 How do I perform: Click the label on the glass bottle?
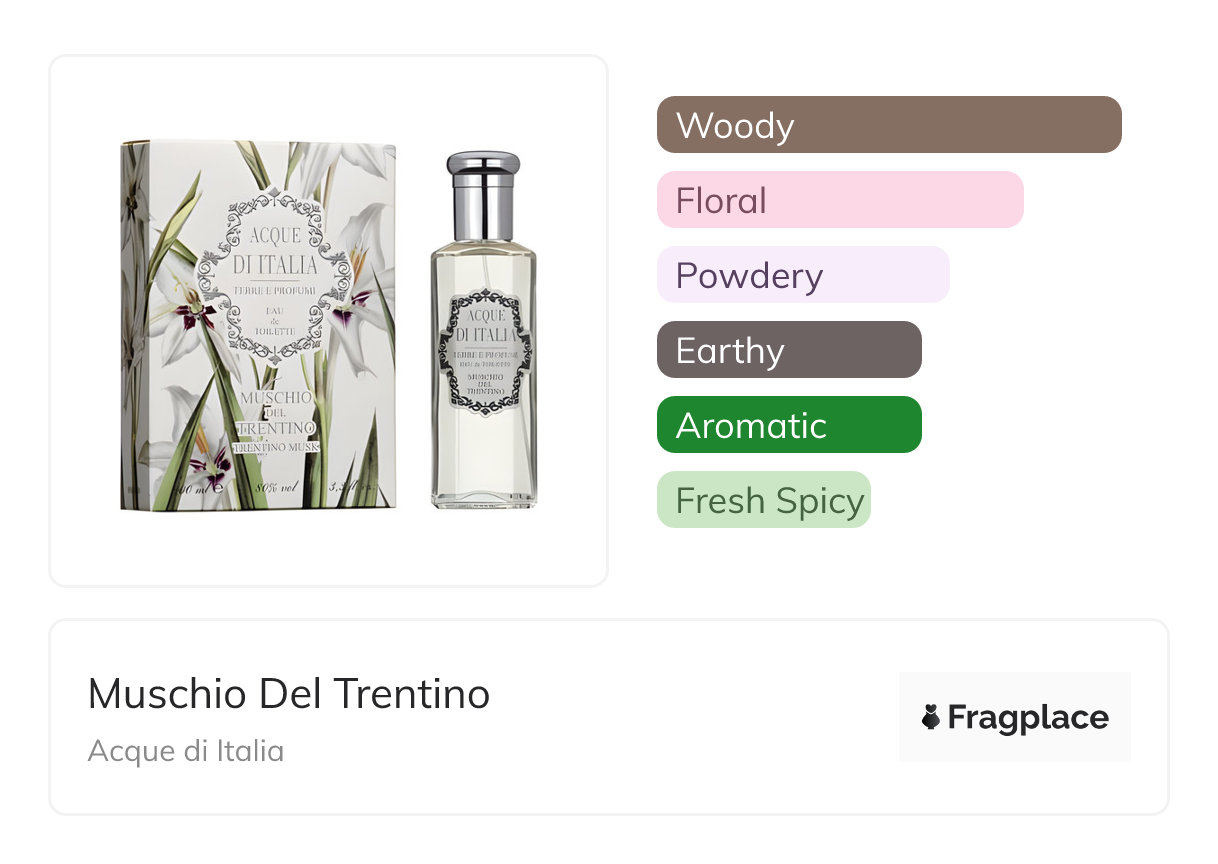[485, 352]
